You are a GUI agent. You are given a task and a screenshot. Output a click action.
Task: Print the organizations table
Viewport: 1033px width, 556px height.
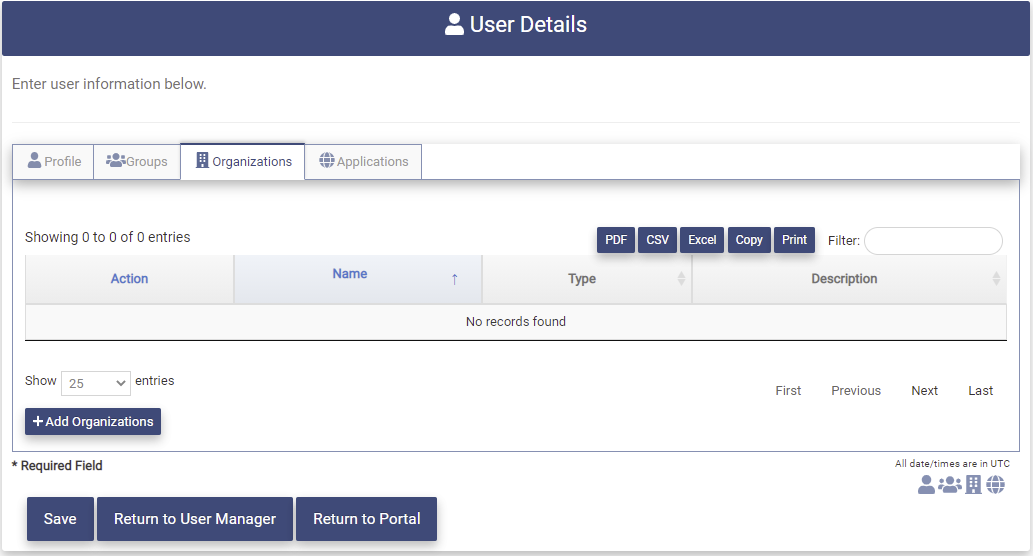(x=795, y=240)
